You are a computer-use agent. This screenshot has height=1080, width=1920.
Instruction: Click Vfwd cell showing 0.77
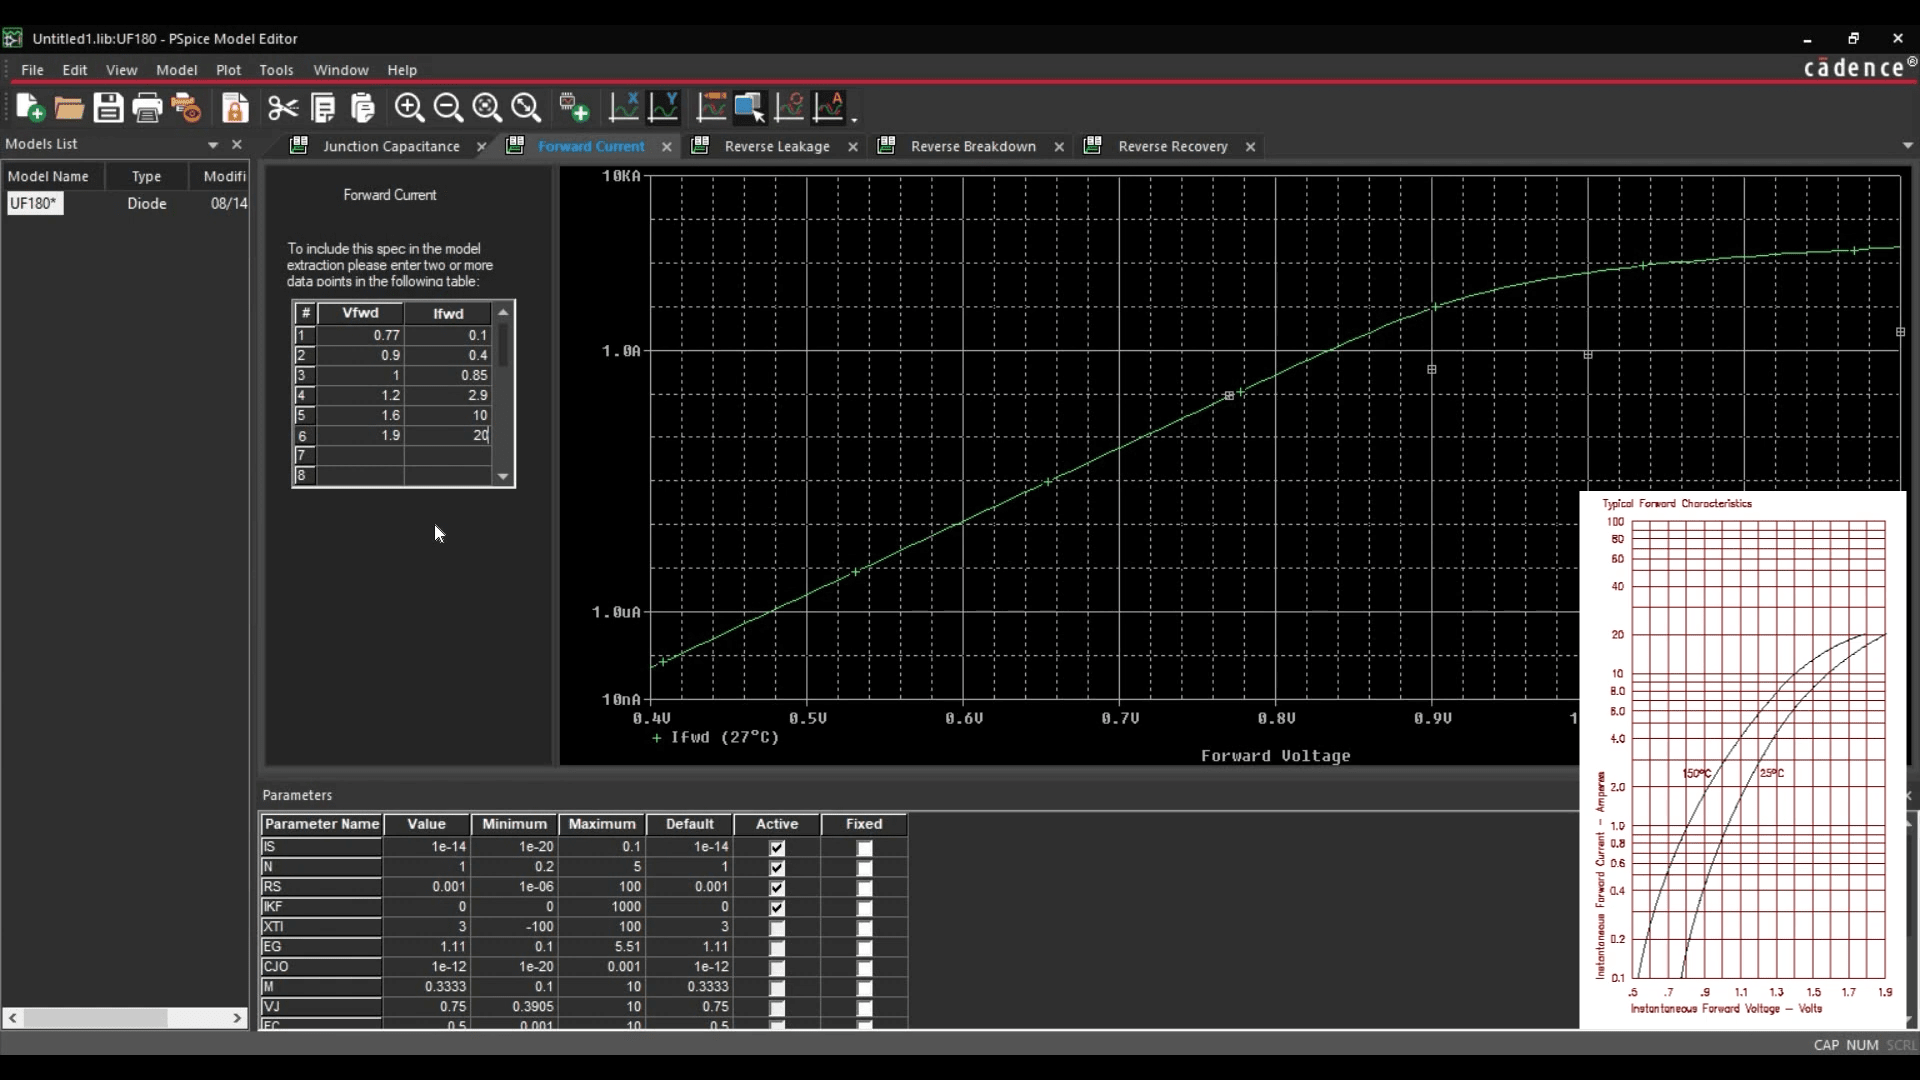pos(361,336)
